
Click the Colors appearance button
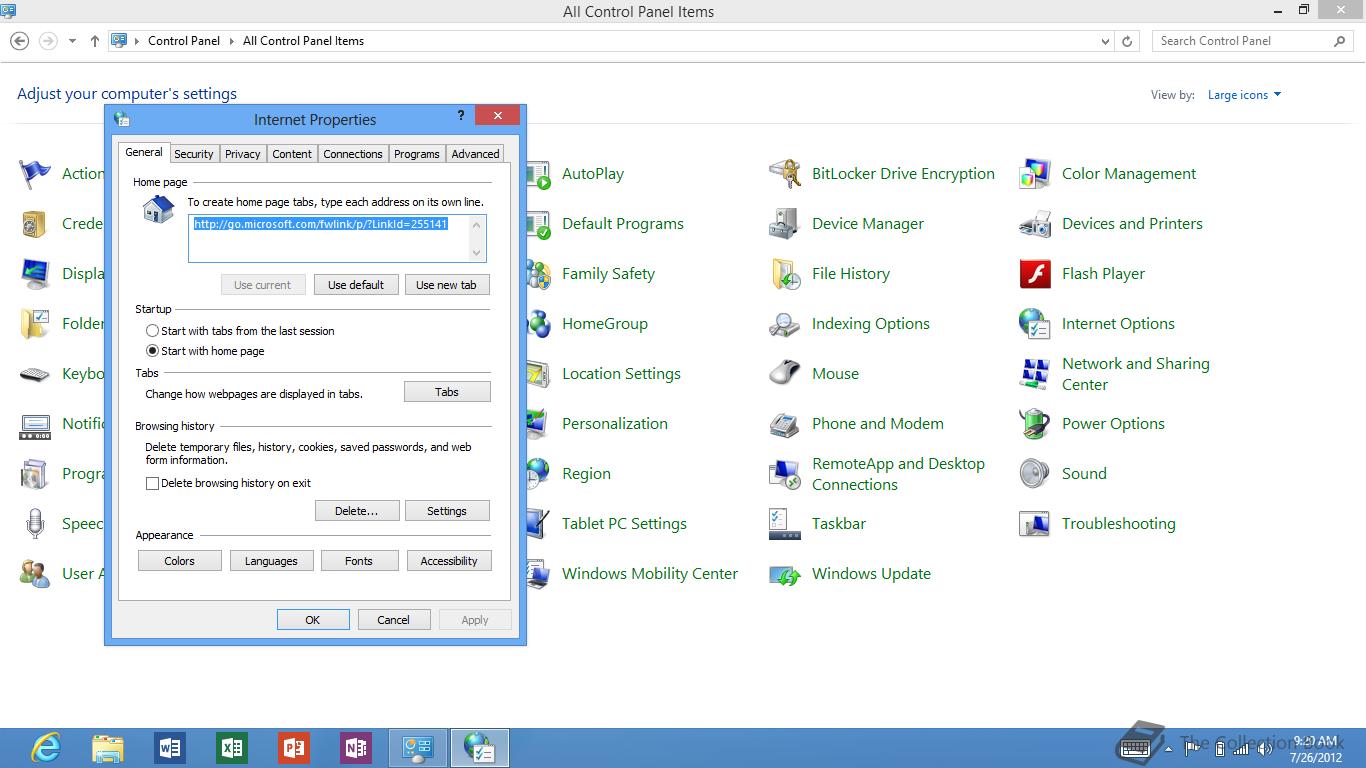tap(180, 561)
